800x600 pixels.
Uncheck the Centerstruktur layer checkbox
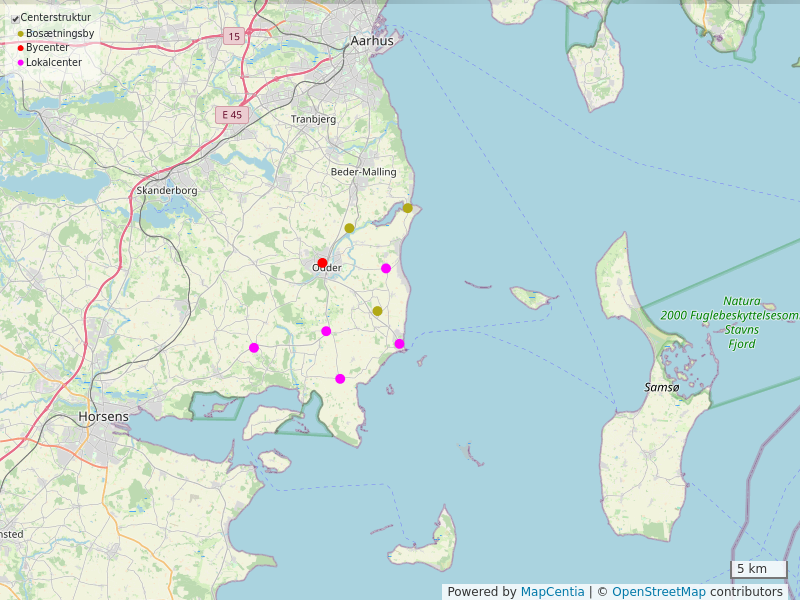point(15,19)
